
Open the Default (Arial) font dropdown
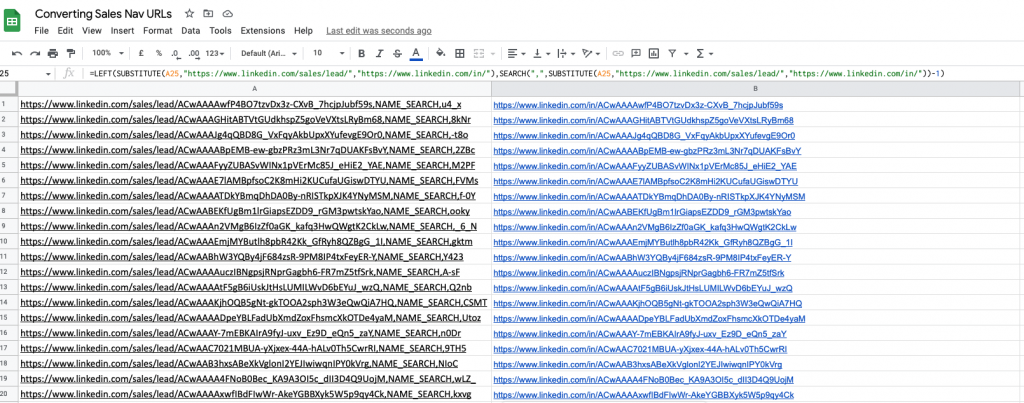click(266, 53)
